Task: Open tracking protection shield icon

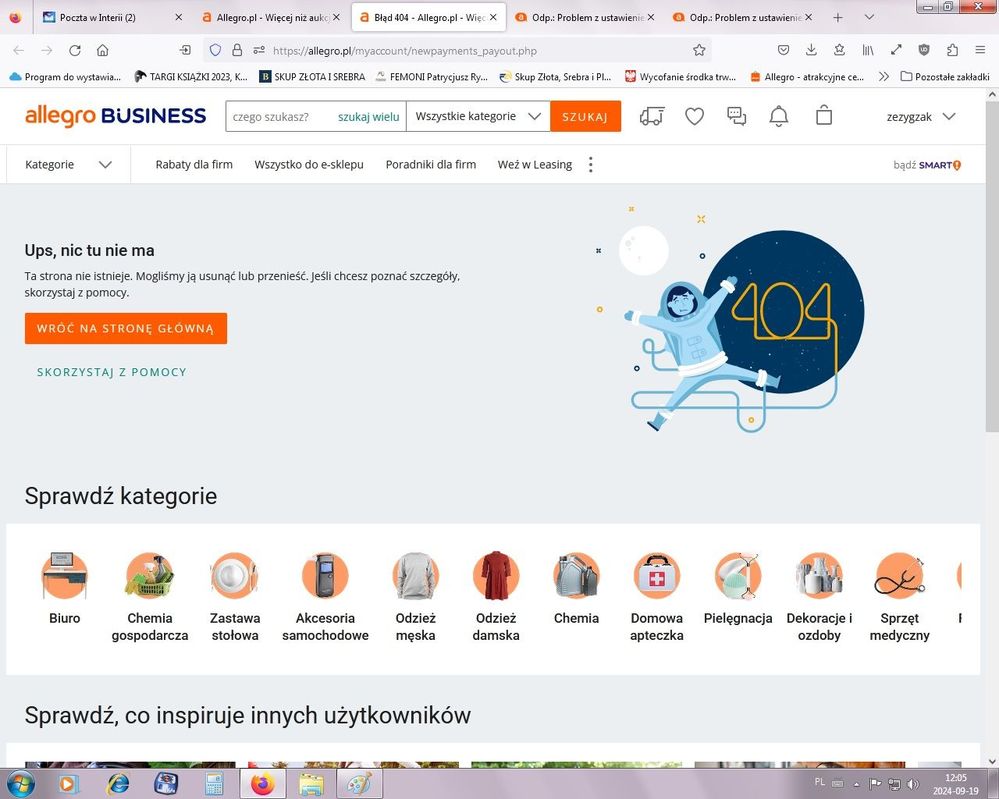Action: (215, 50)
